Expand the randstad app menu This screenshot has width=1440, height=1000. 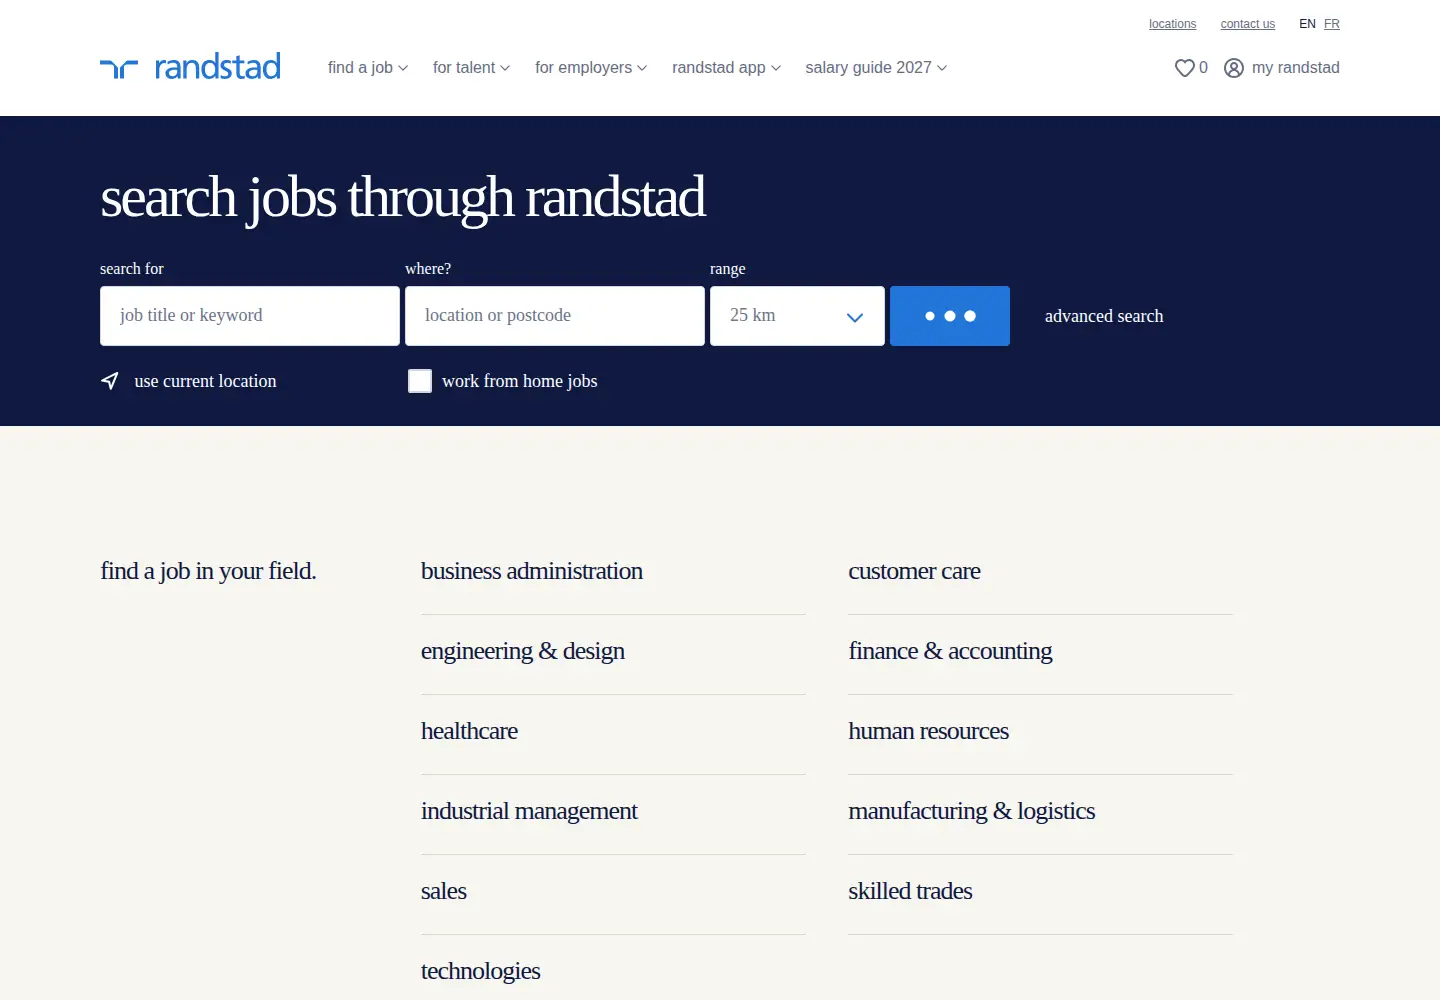pos(726,68)
